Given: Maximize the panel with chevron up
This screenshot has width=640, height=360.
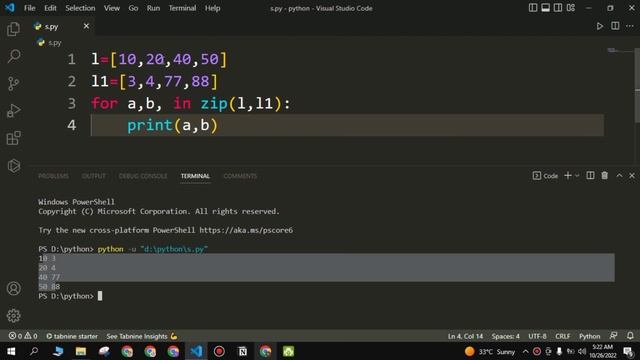Looking at the screenshot, I should [619, 176].
